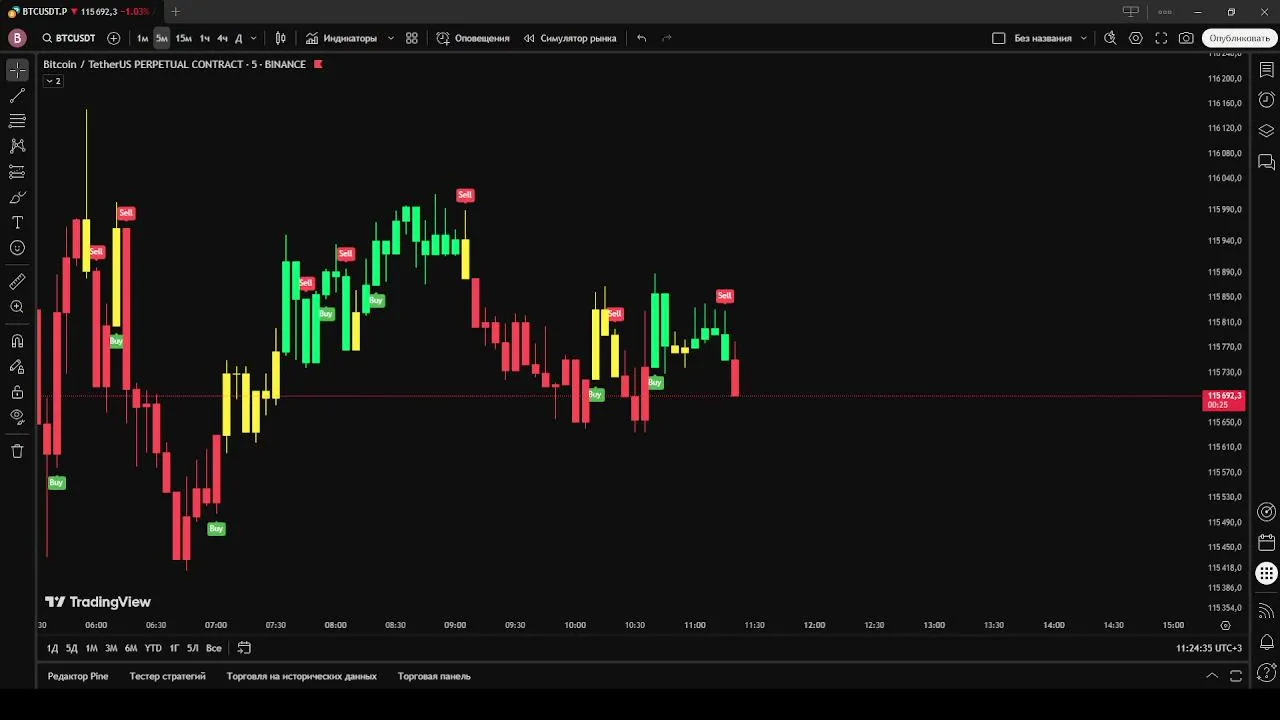The height and width of the screenshot is (720, 1280).
Task: Take a chart snapshot with camera icon
Action: (1186, 38)
